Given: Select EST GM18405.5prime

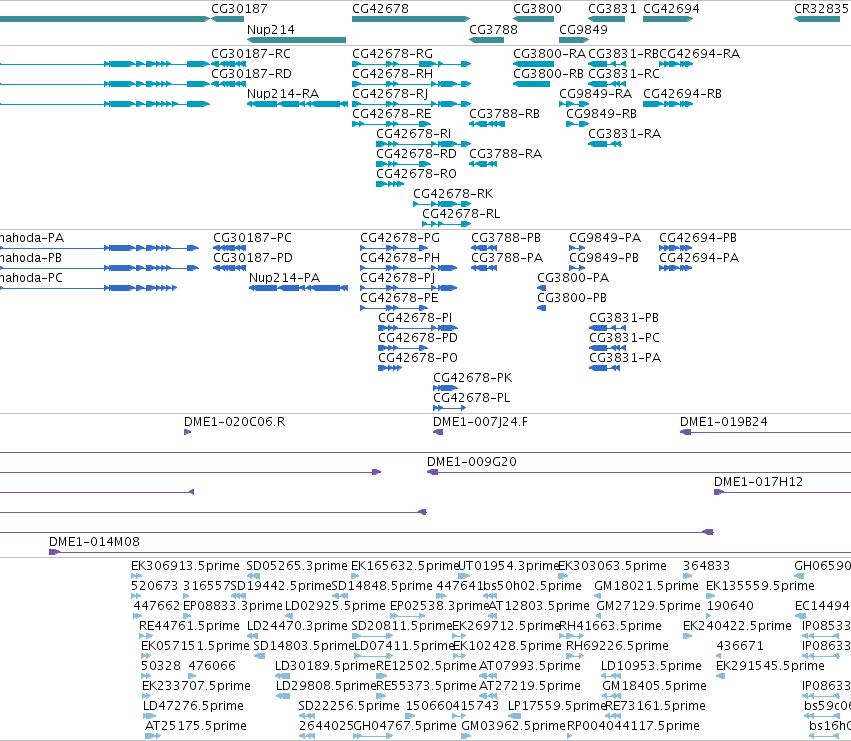Looking at the screenshot, I should pyautogui.click(x=654, y=686).
